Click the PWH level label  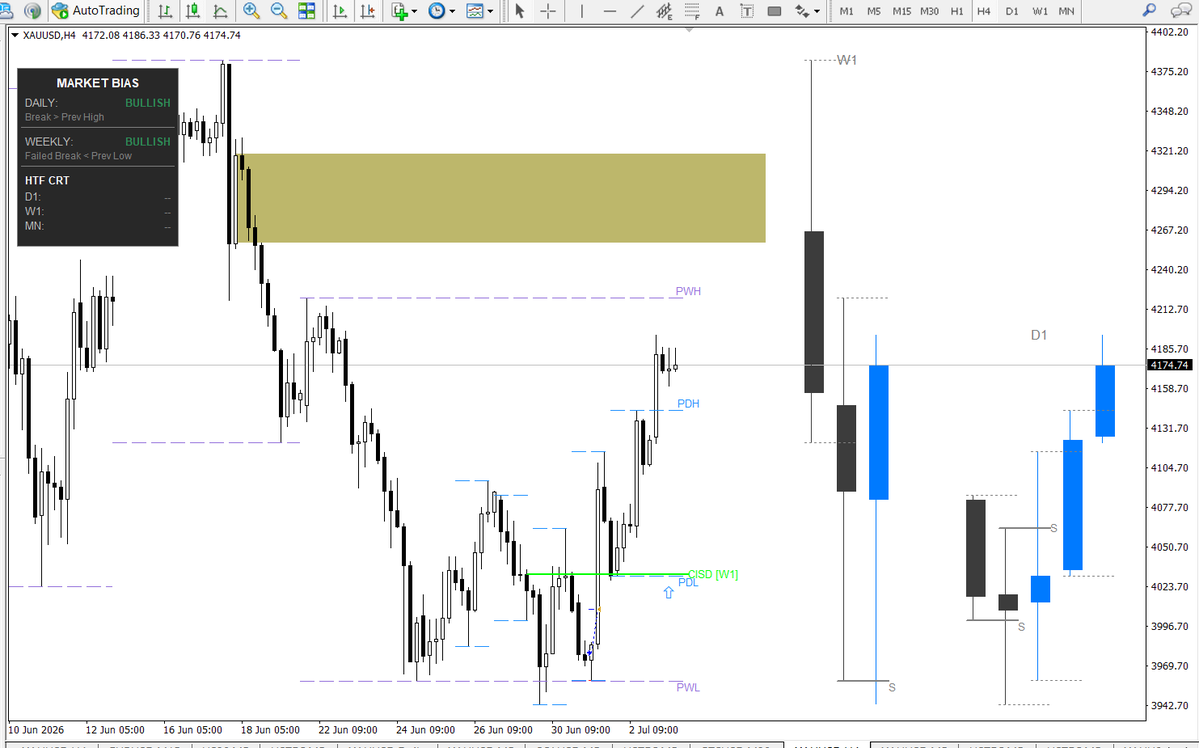click(x=687, y=291)
